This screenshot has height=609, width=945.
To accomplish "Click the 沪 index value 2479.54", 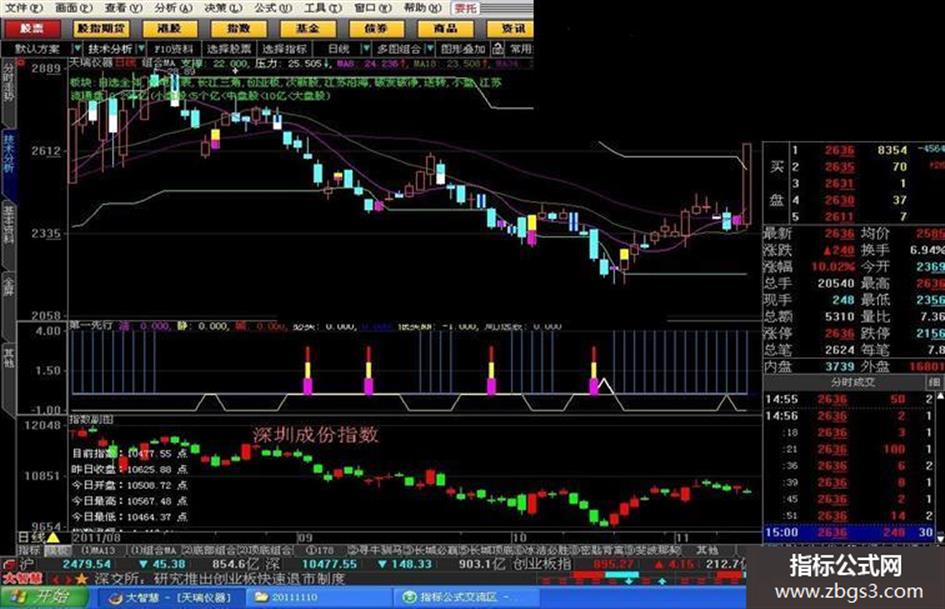I will 87,564.
